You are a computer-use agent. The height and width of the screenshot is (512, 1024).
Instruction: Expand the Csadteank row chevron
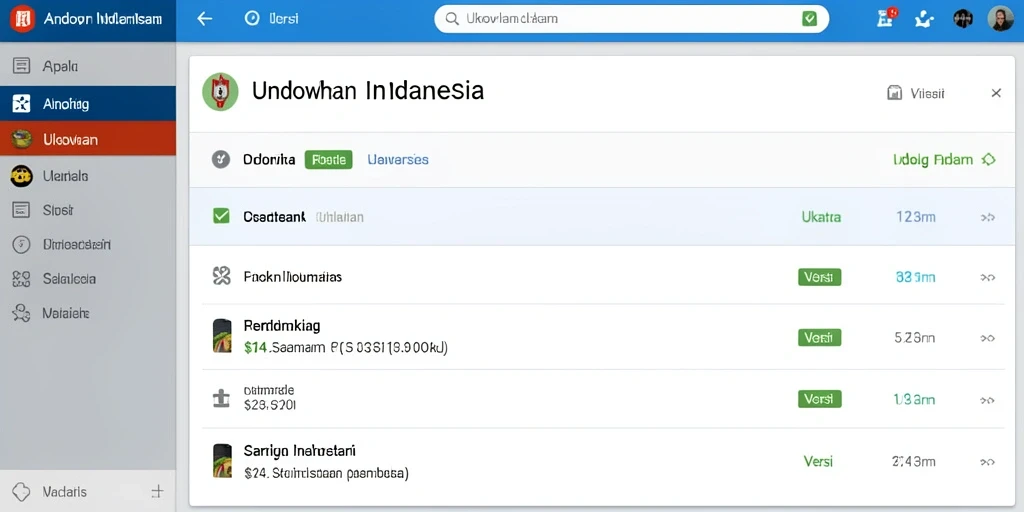point(987,217)
